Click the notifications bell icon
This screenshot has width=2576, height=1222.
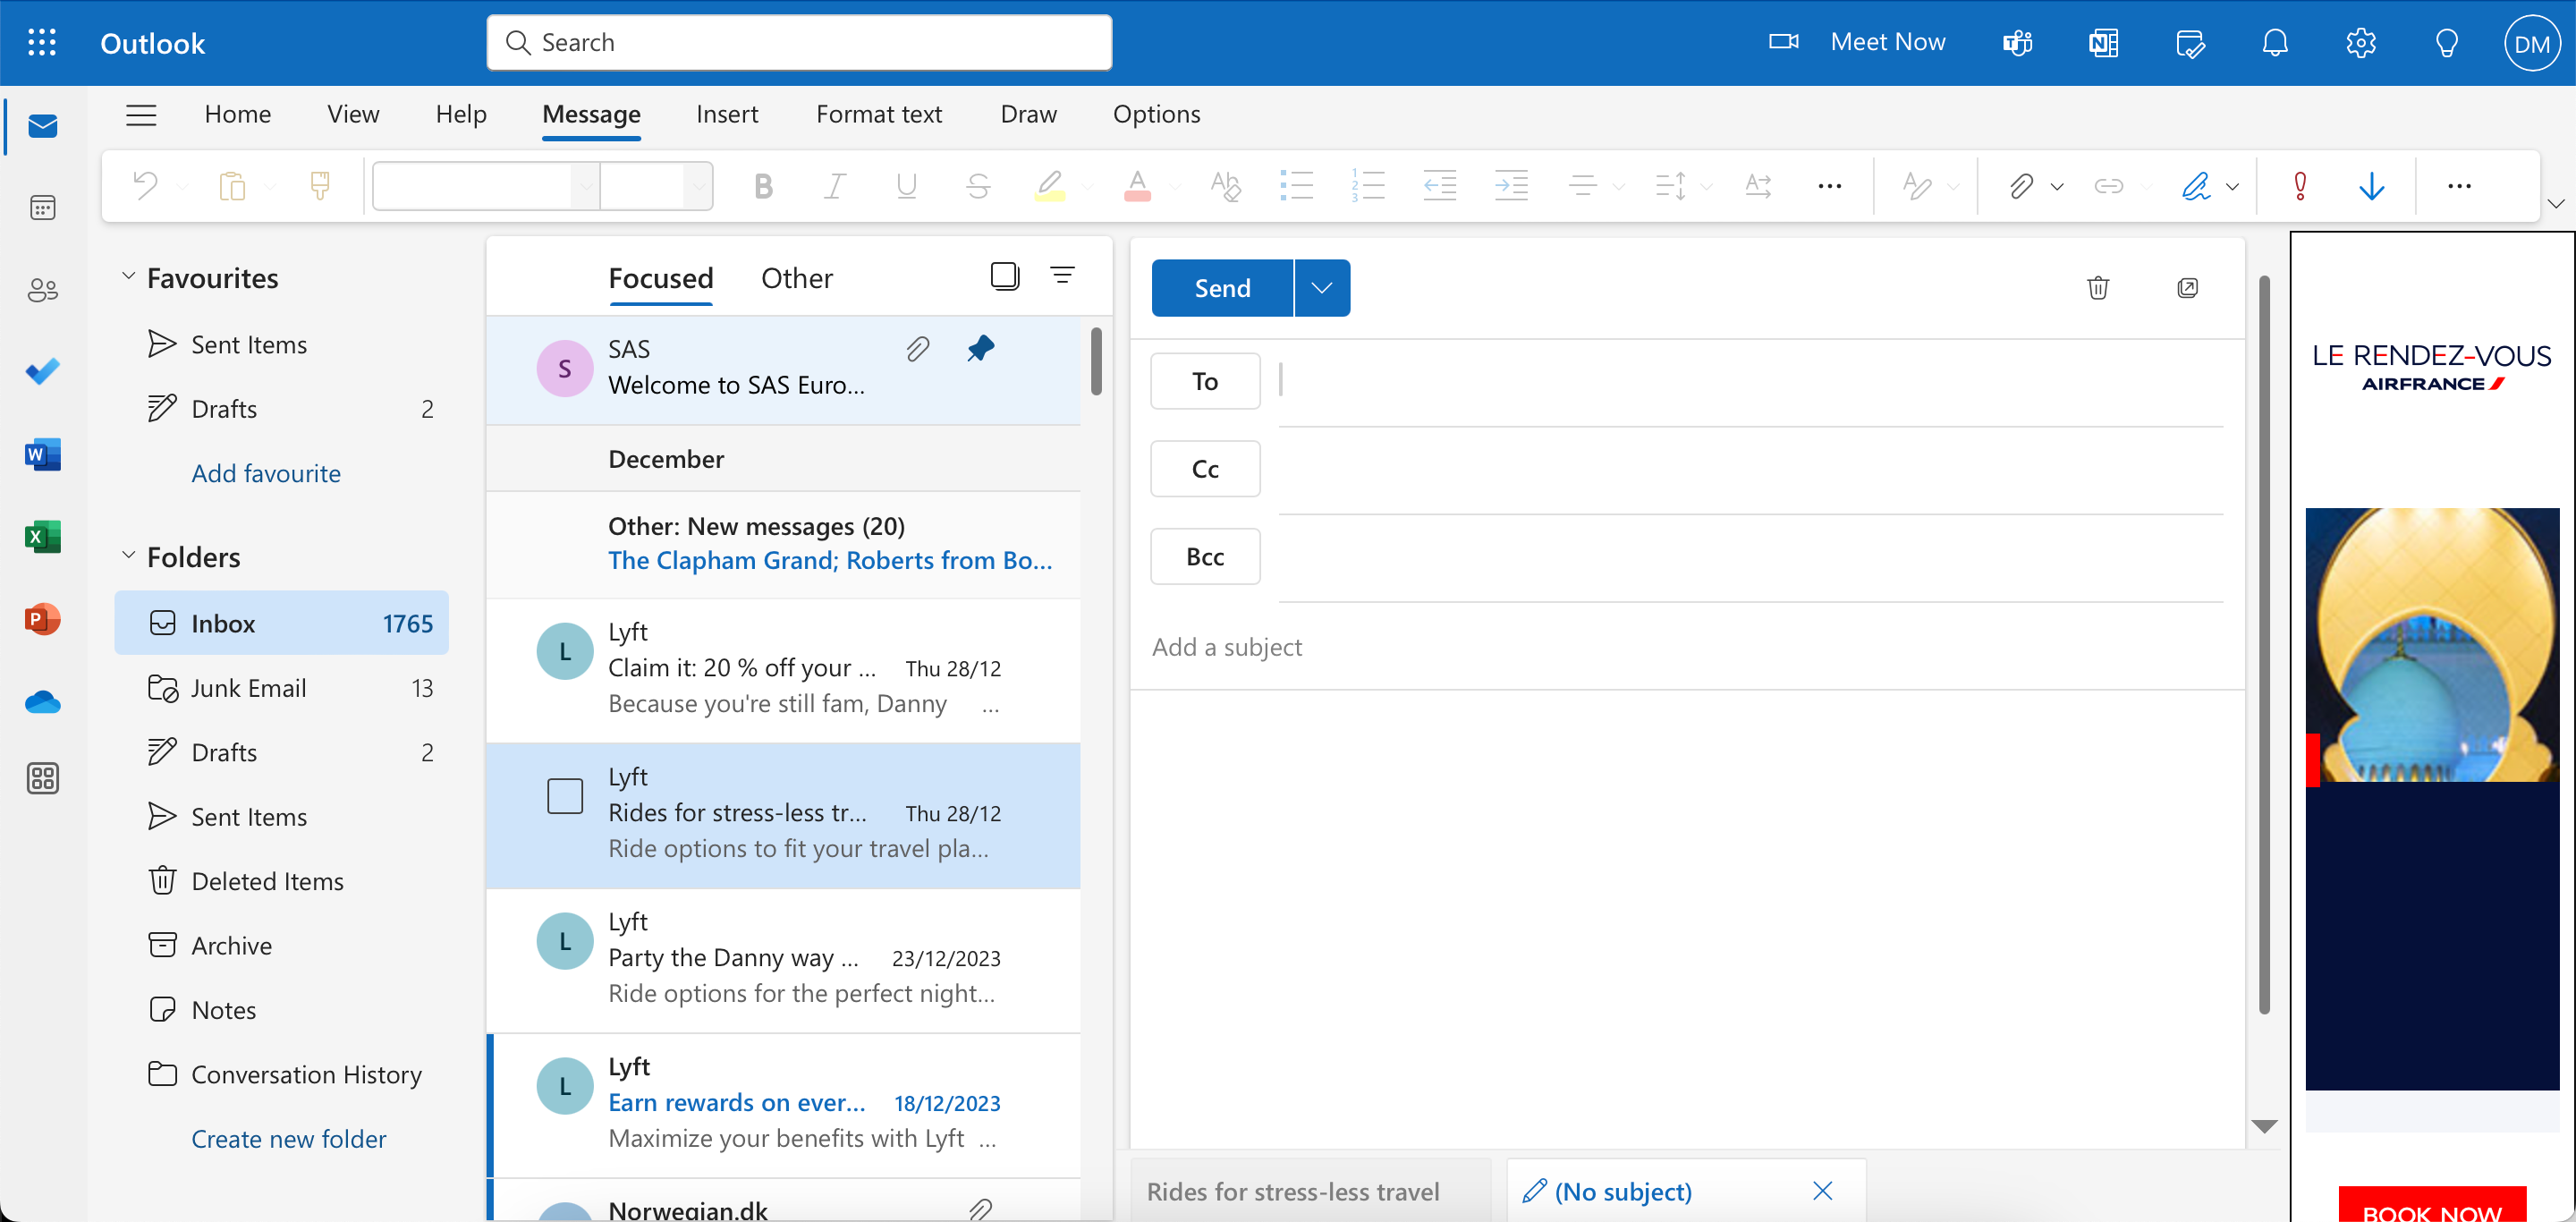[x=2275, y=43]
